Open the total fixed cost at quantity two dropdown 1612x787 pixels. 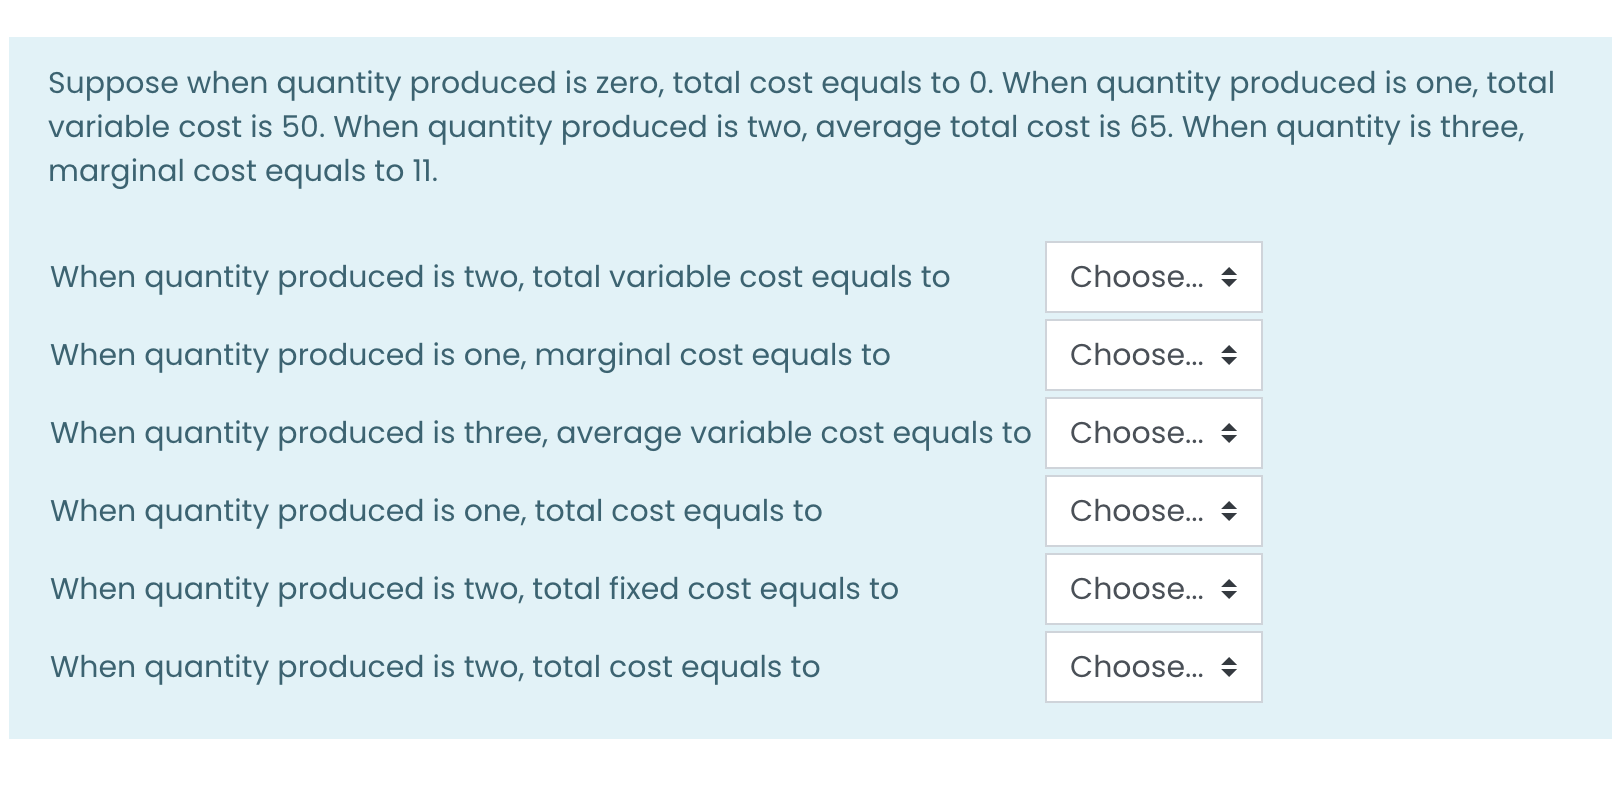tap(1153, 589)
